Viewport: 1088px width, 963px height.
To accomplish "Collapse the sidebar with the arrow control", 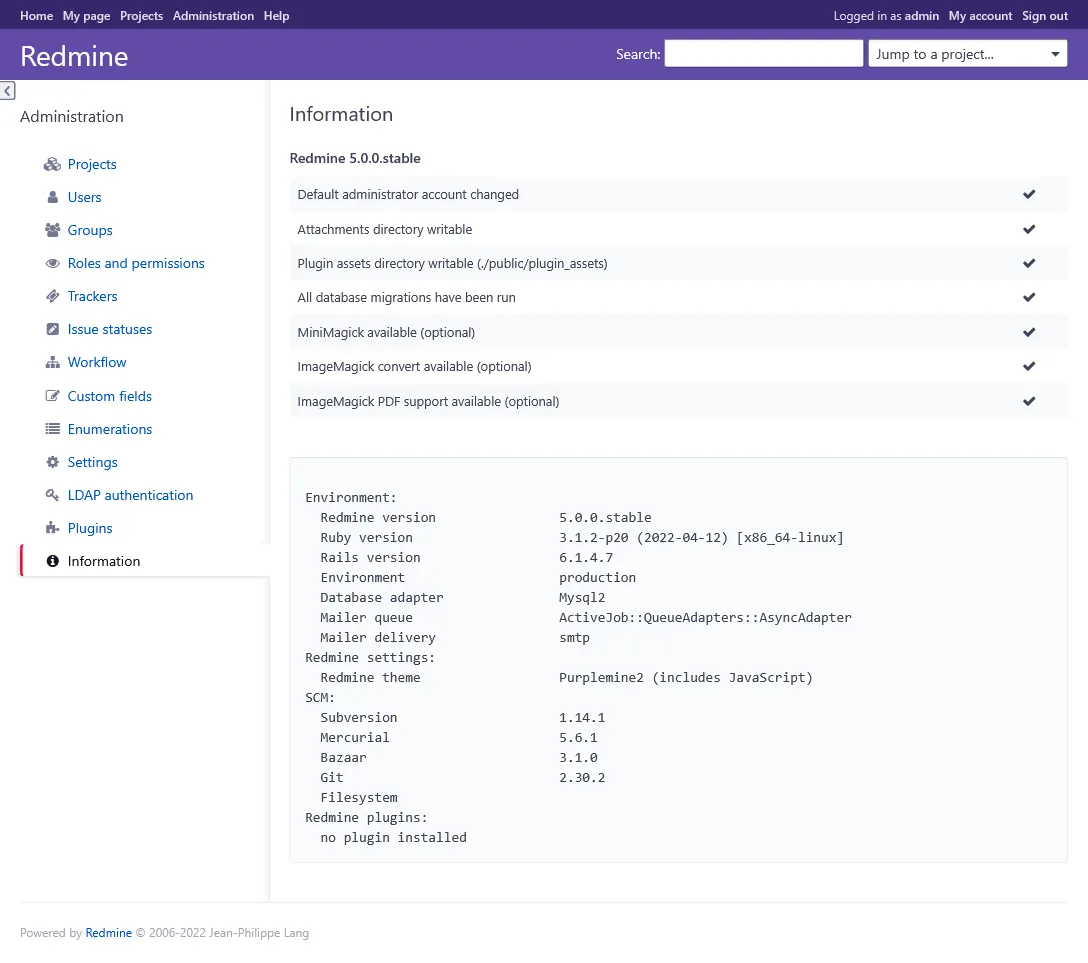I will pos(7,90).
